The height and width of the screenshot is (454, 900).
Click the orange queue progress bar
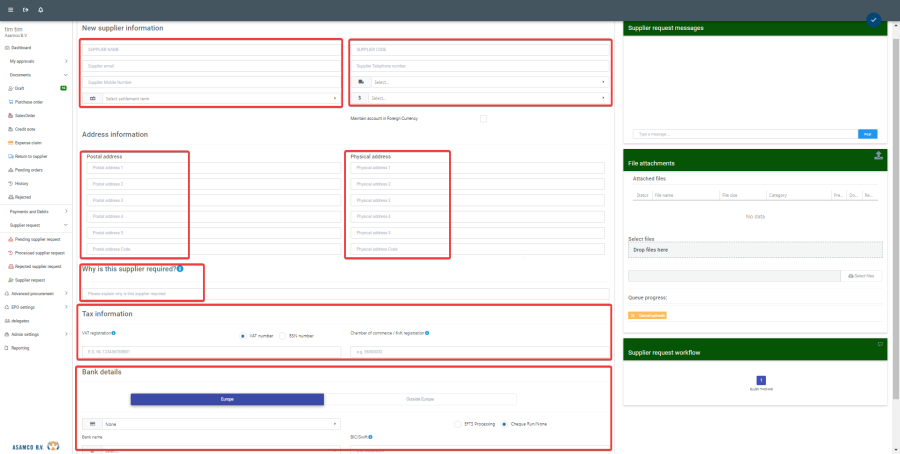coord(647,315)
